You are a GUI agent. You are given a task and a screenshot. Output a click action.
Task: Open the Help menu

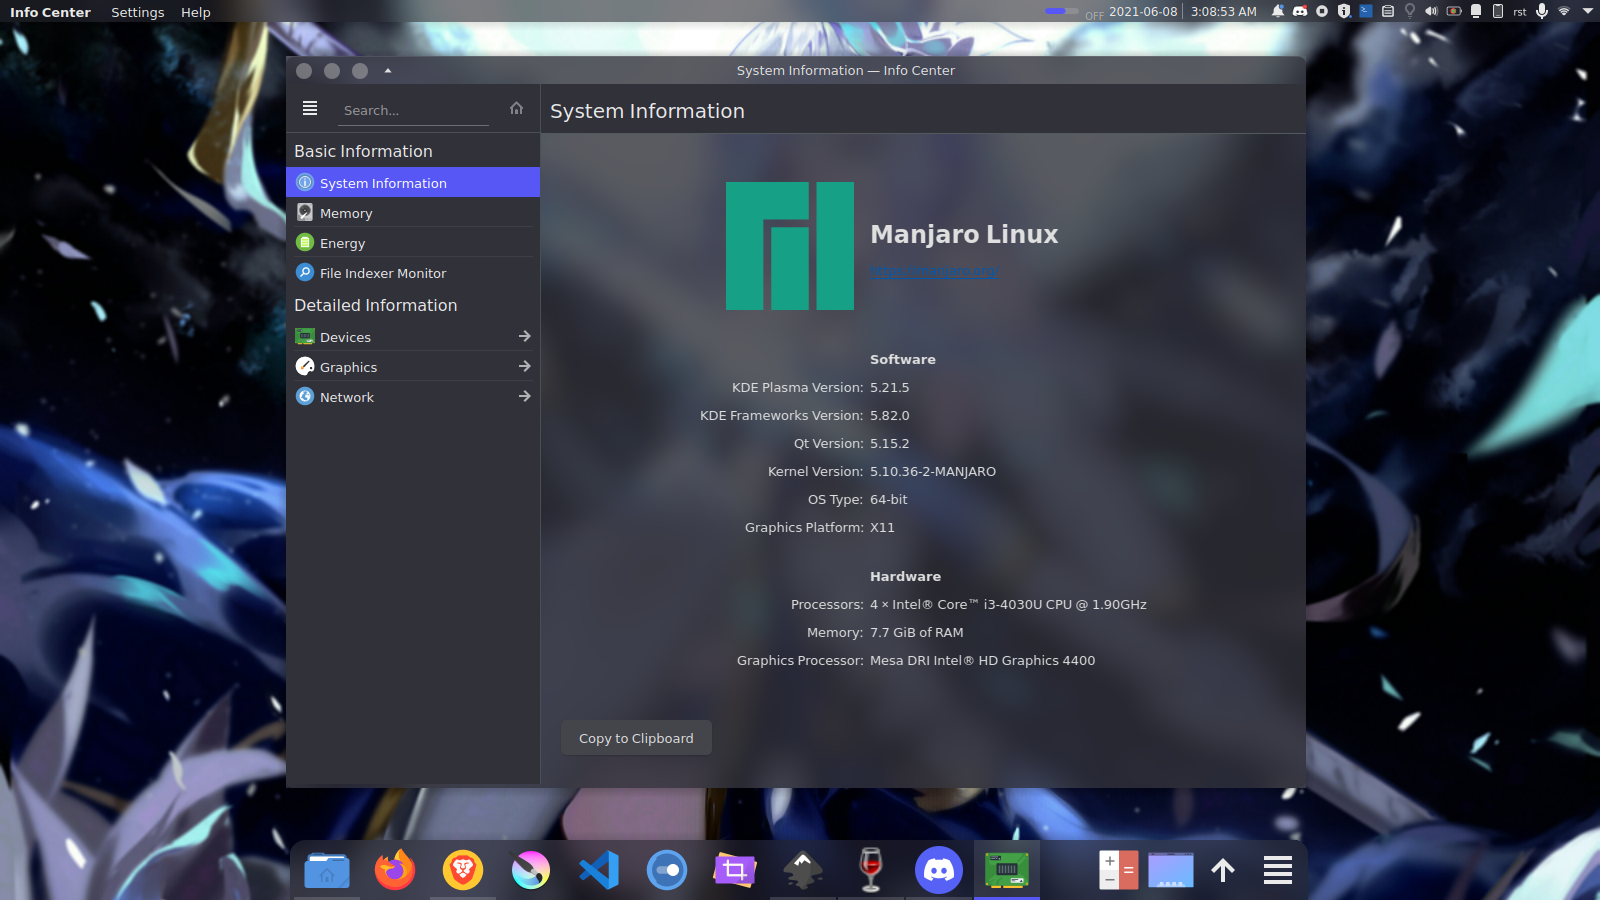coord(195,12)
